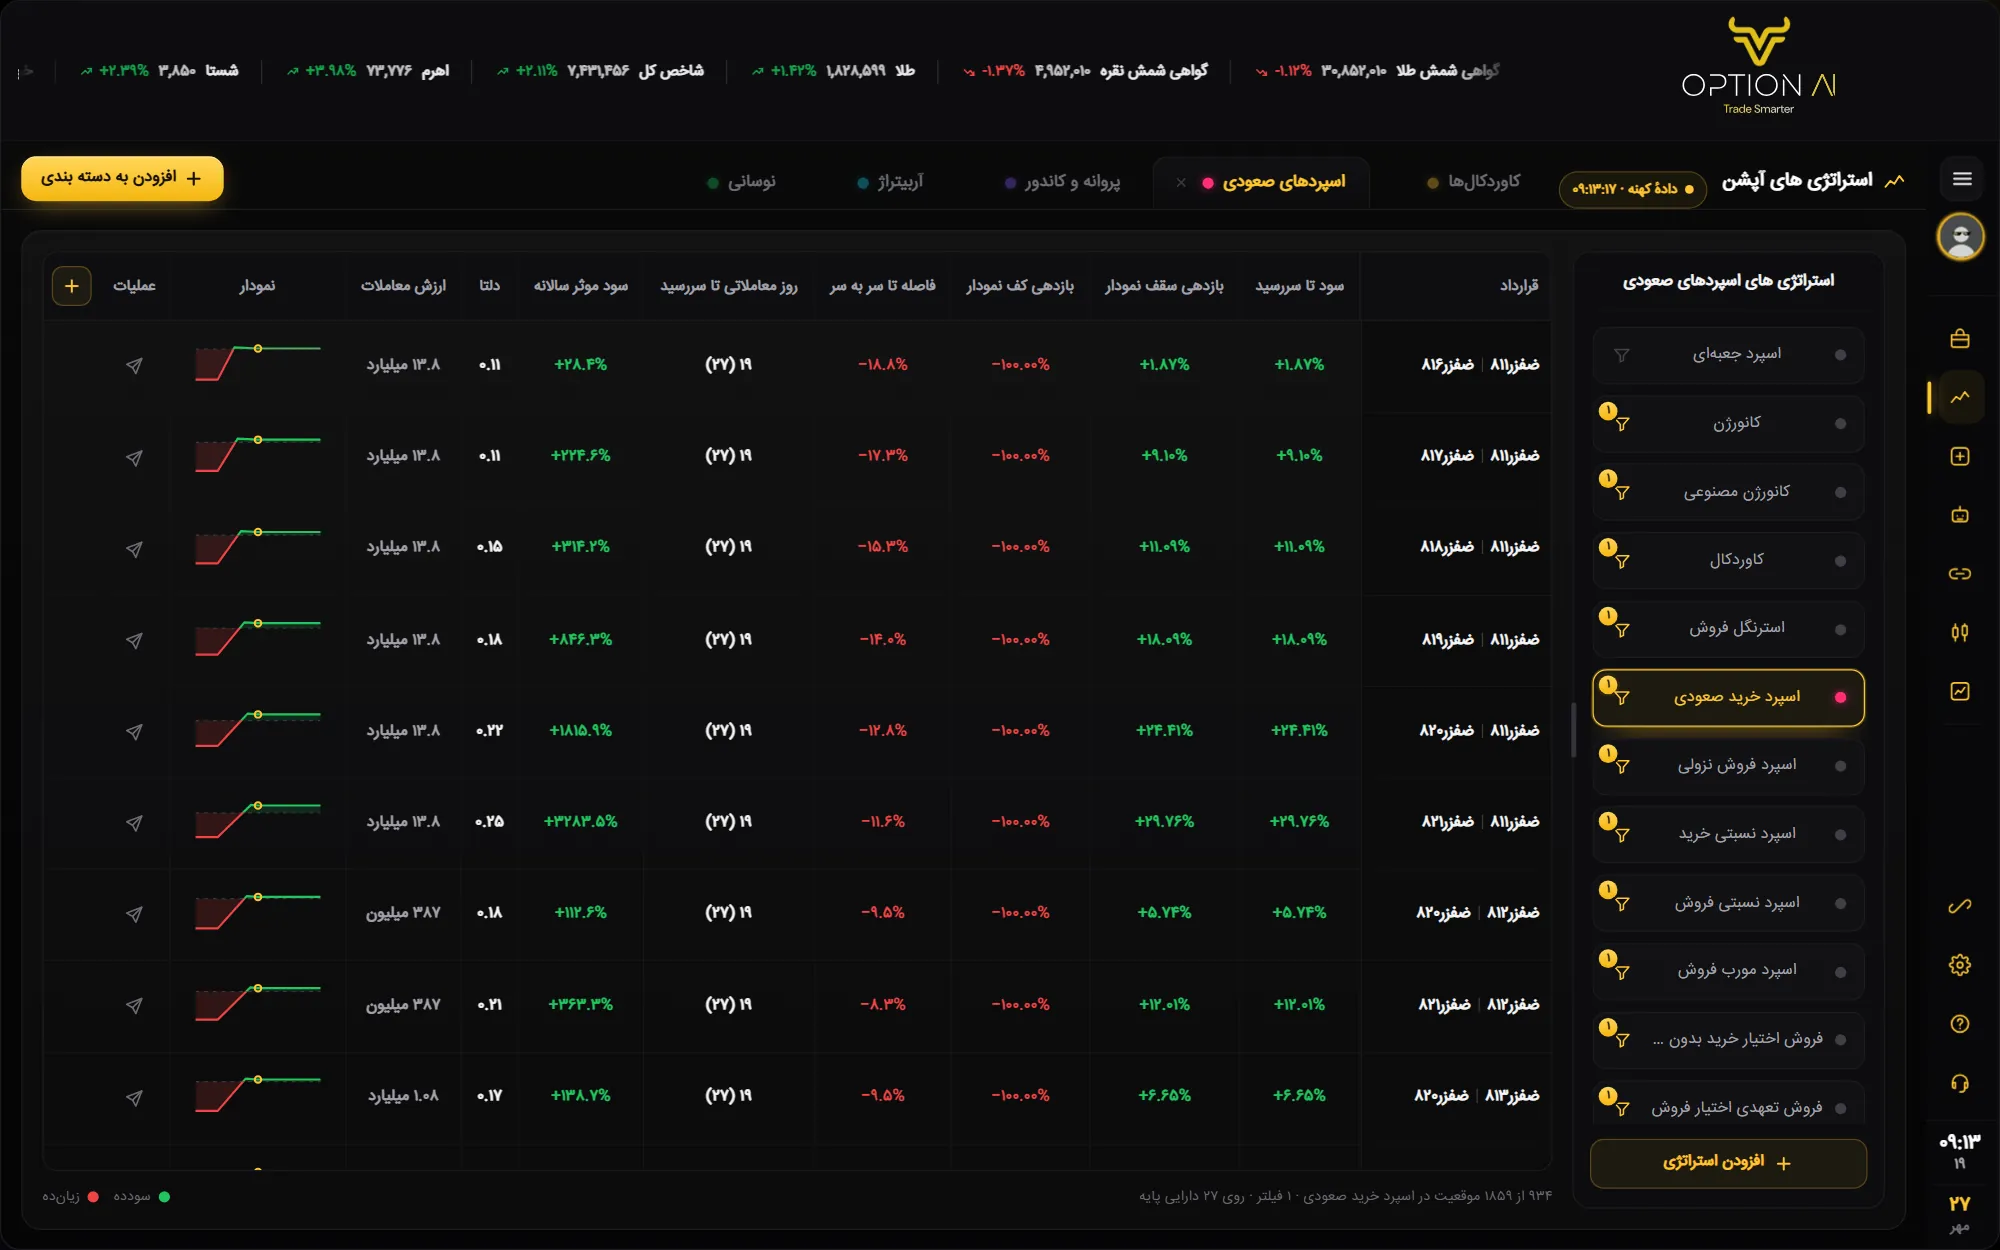Select the trend-line strategies sidebar icon
This screenshot has height=1250, width=2000.
coord(1960,397)
